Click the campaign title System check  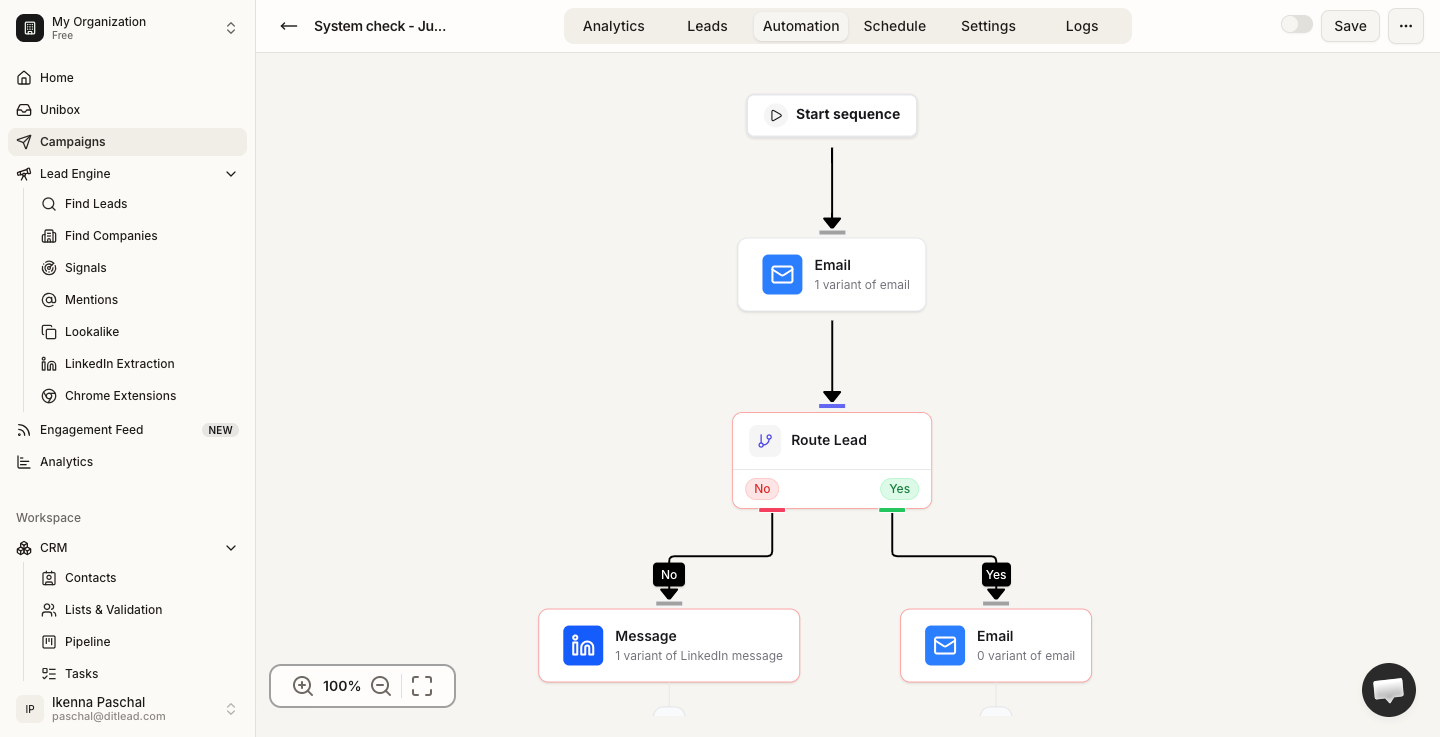point(380,26)
